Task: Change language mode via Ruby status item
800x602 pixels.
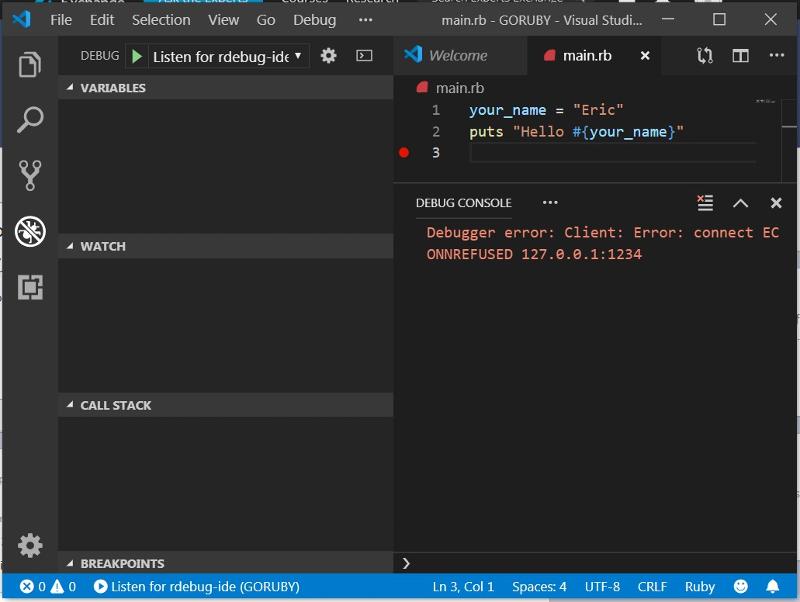Action: pyautogui.click(x=699, y=587)
